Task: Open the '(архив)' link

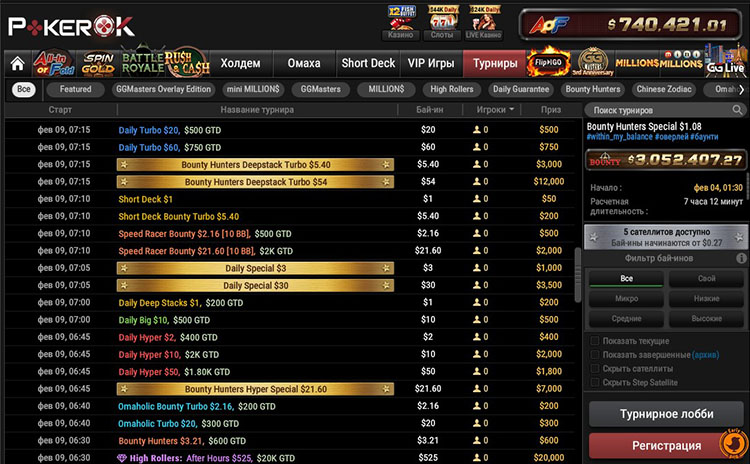Action: click(706, 355)
